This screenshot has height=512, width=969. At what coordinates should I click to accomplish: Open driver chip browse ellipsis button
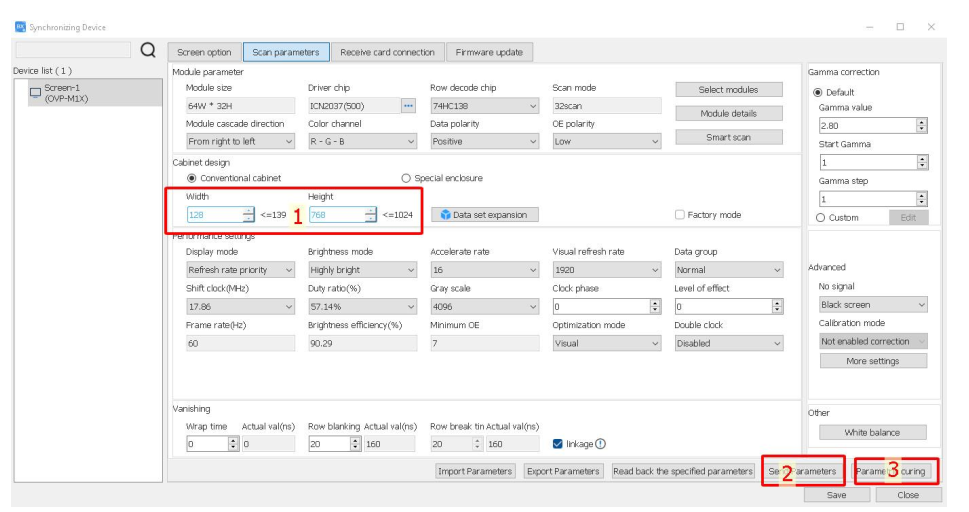pyautogui.click(x=408, y=105)
